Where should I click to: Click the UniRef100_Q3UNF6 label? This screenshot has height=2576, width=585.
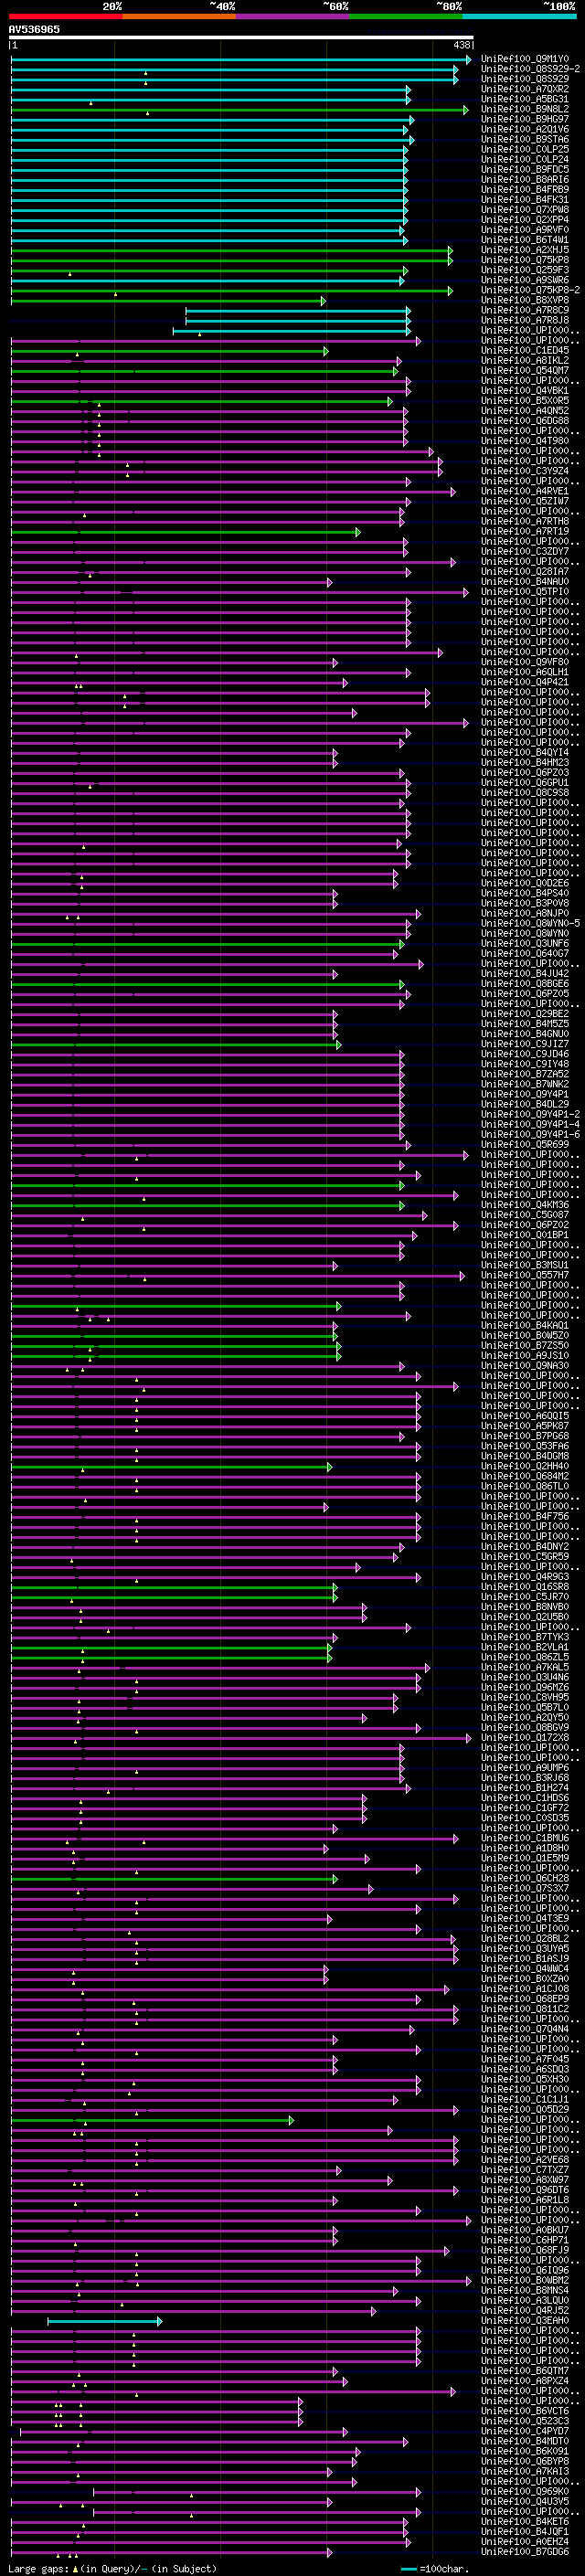525,943
